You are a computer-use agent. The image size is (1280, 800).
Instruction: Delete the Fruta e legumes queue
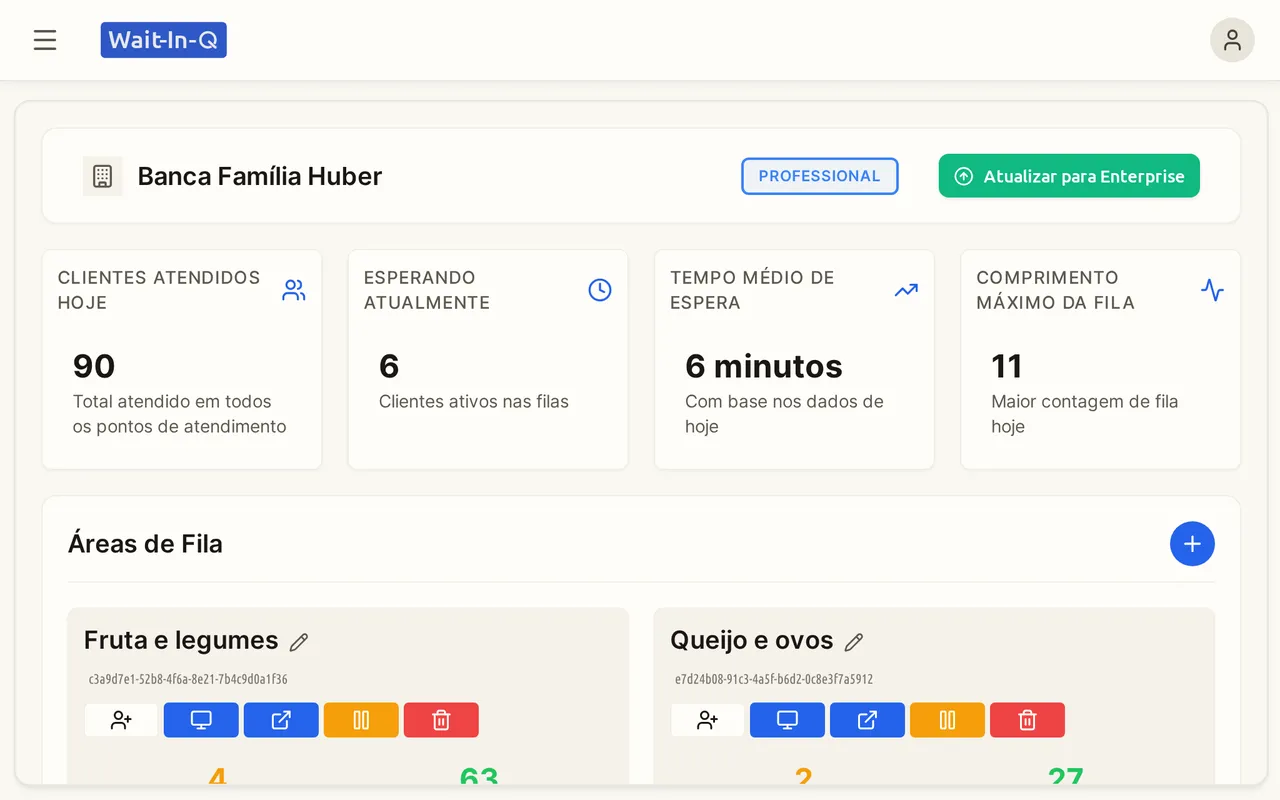[441, 720]
